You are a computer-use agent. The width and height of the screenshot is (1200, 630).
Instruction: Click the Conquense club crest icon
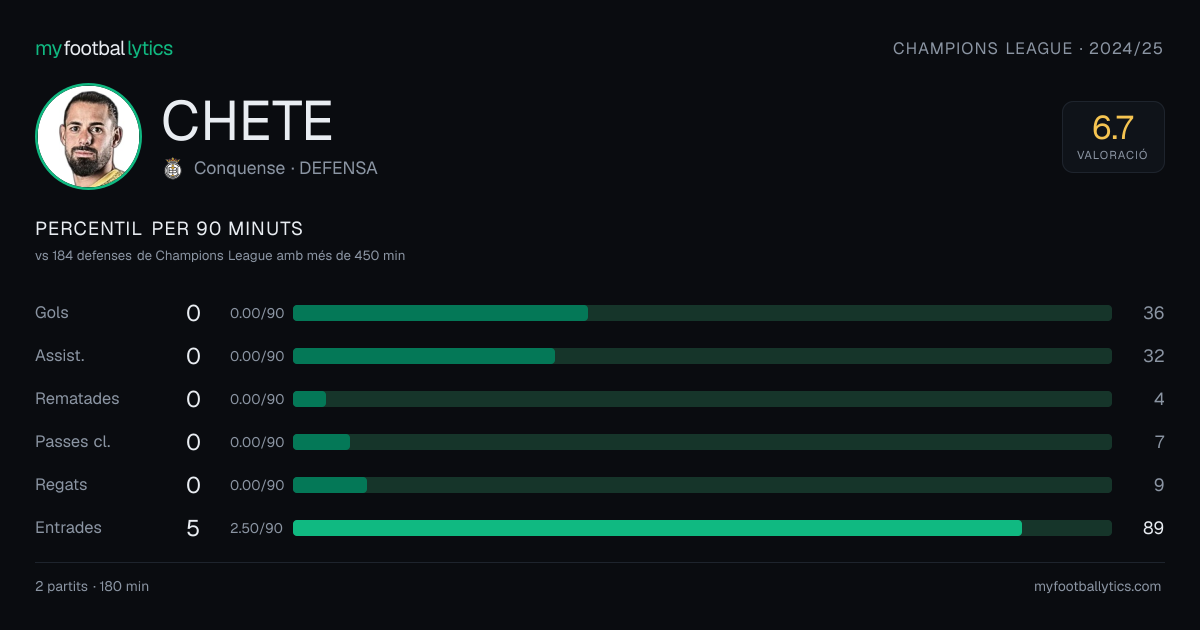coord(173,168)
